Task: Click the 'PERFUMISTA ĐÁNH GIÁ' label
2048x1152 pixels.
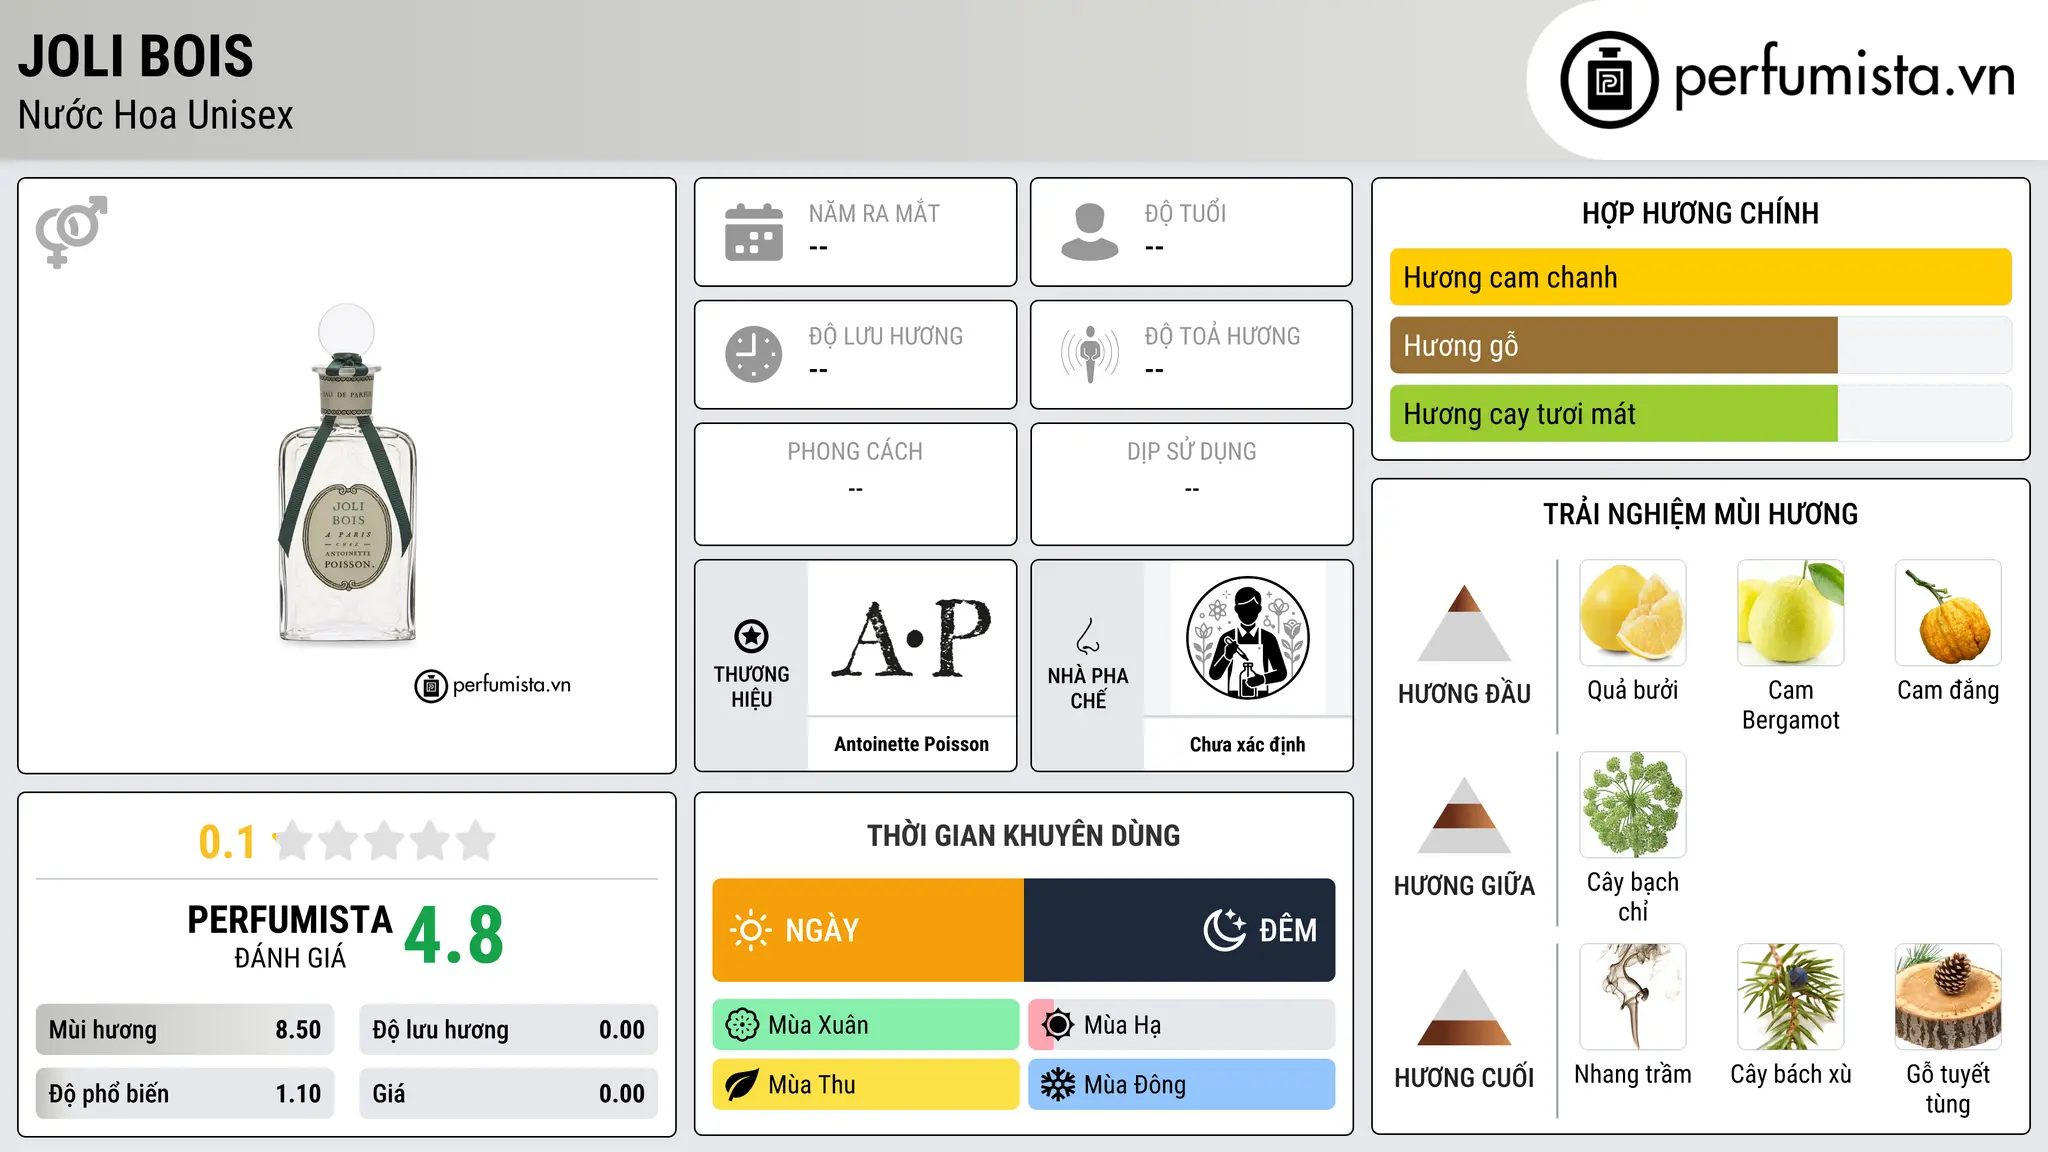Action: [x=290, y=937]
